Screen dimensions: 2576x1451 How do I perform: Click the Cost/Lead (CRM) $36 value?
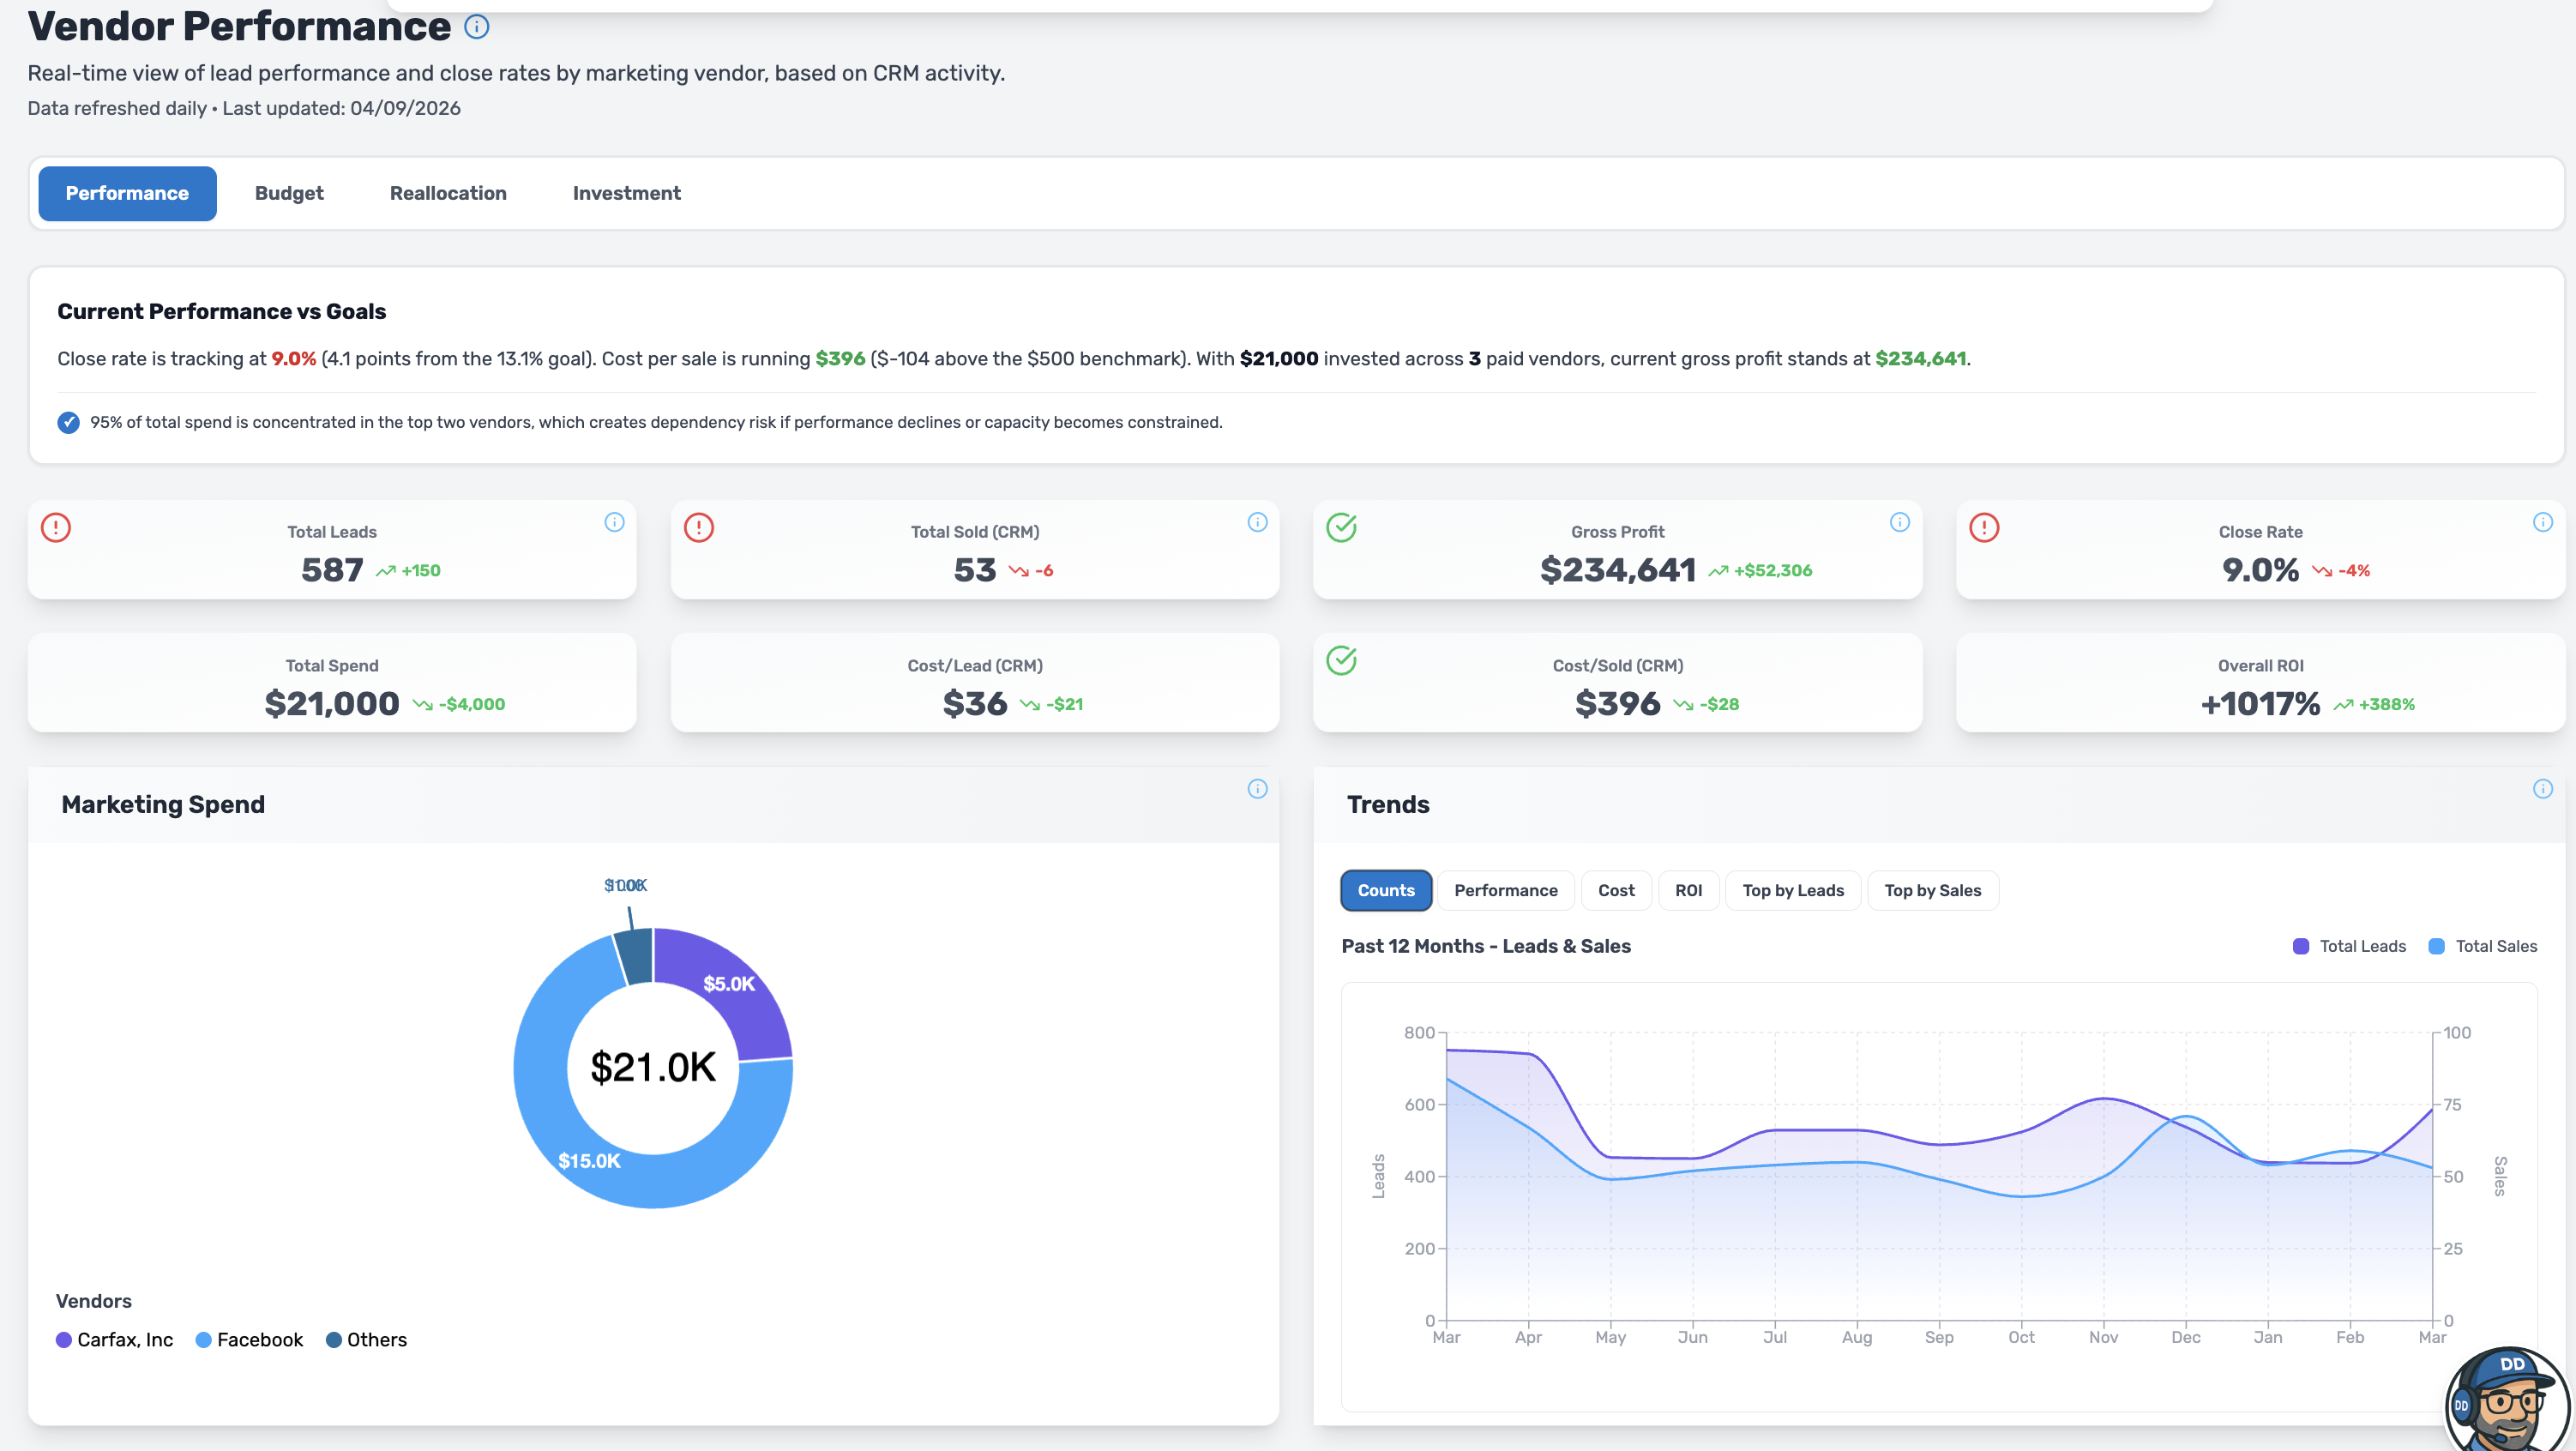[x=975, y=704]
